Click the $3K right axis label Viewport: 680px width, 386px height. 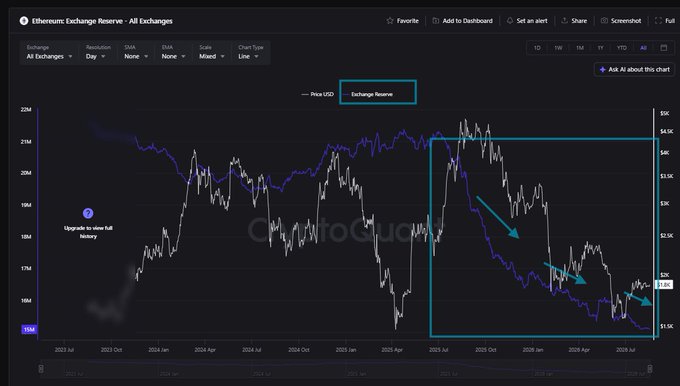(664, 203)
